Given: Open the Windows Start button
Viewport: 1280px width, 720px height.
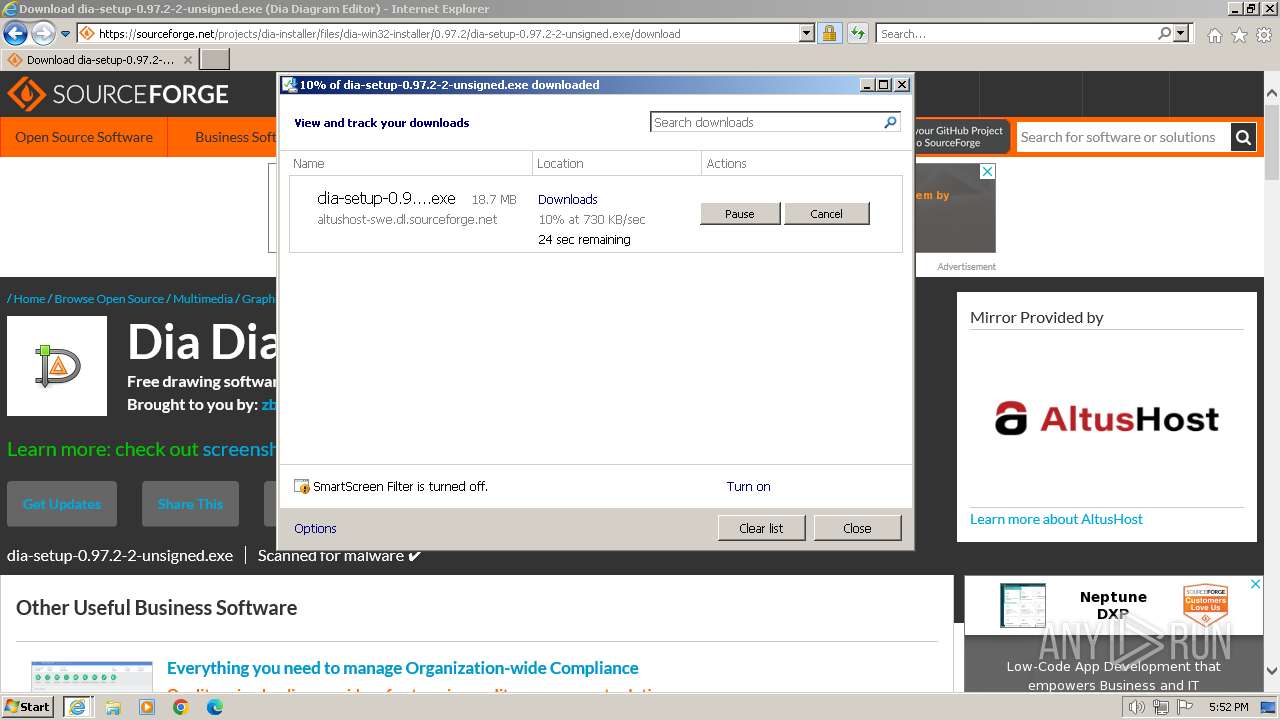Looking at the screenshot, I should pyautogui.click(x=28, y=706).
